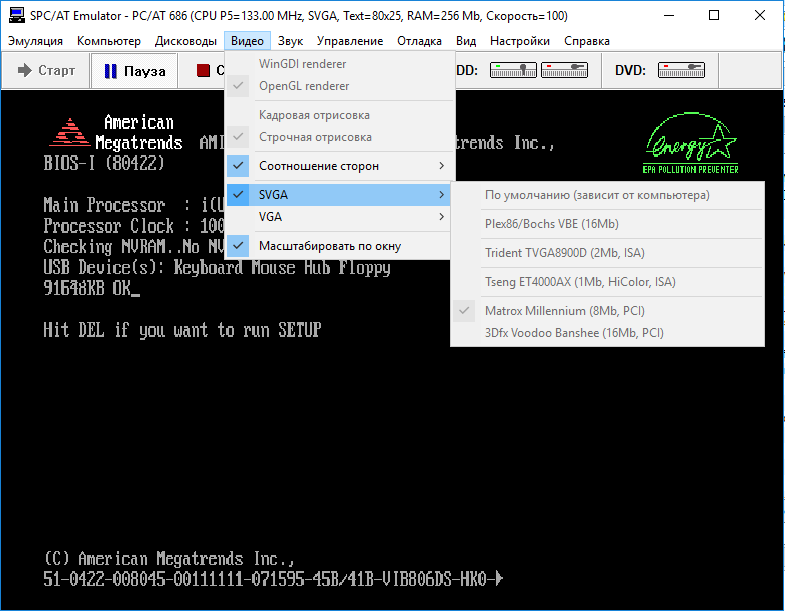785x611 pixels.
Task: Click the Старт toolbar button
Action: 46,71
